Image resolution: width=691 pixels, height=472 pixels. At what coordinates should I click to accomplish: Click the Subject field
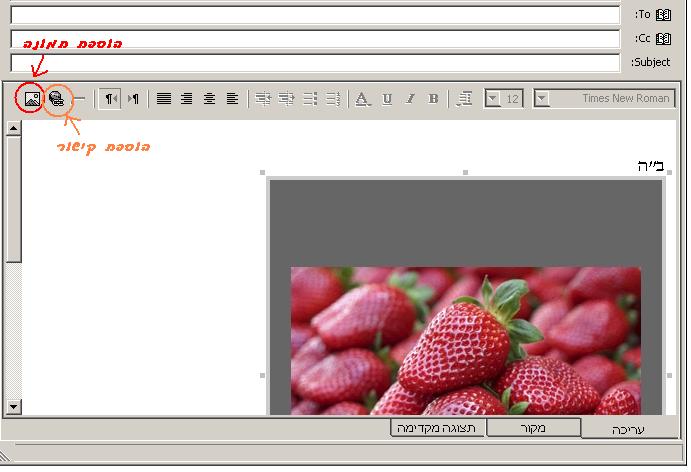coord(315,63)
